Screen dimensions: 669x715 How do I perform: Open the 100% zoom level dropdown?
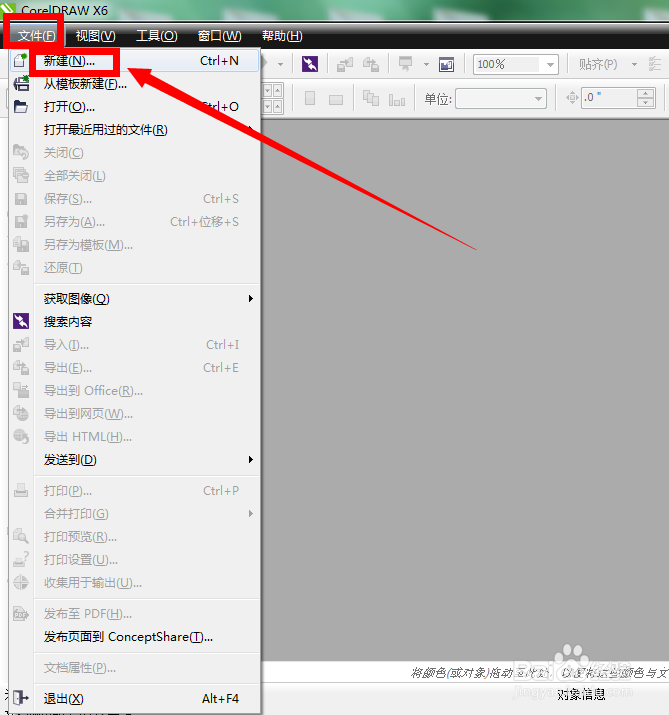coord(550,64)
